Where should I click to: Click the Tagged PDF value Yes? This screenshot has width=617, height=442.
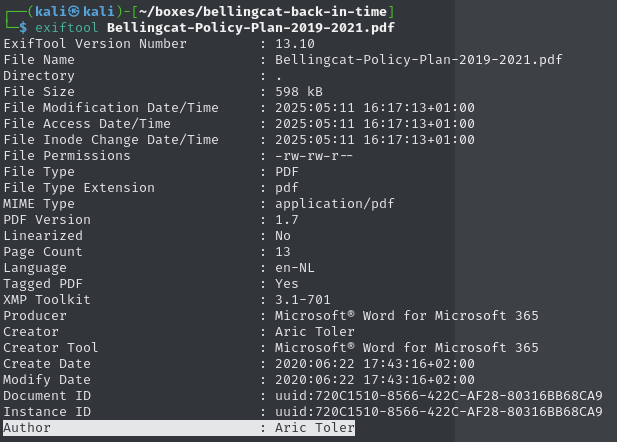pos(288,283)
